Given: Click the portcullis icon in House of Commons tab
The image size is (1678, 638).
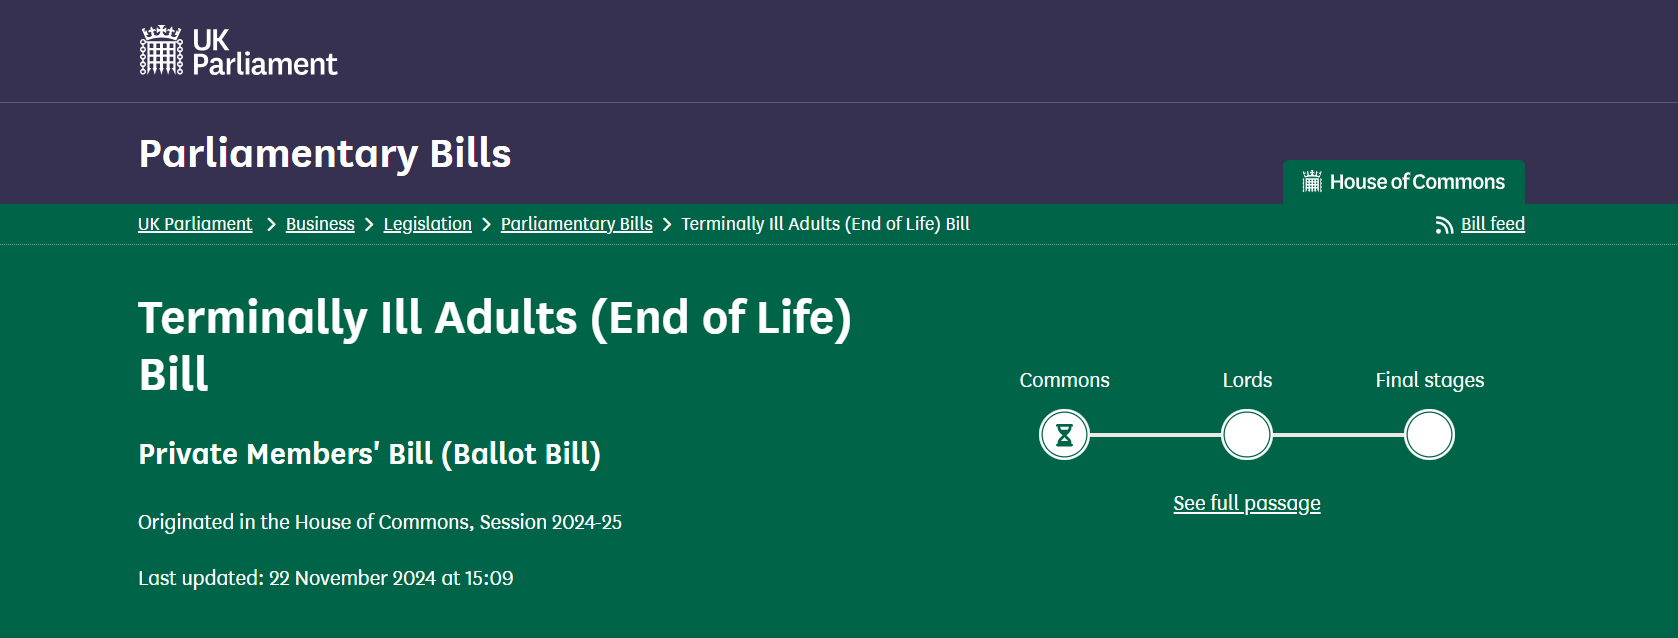Looking at the screenshot, I should [1312, 182].
